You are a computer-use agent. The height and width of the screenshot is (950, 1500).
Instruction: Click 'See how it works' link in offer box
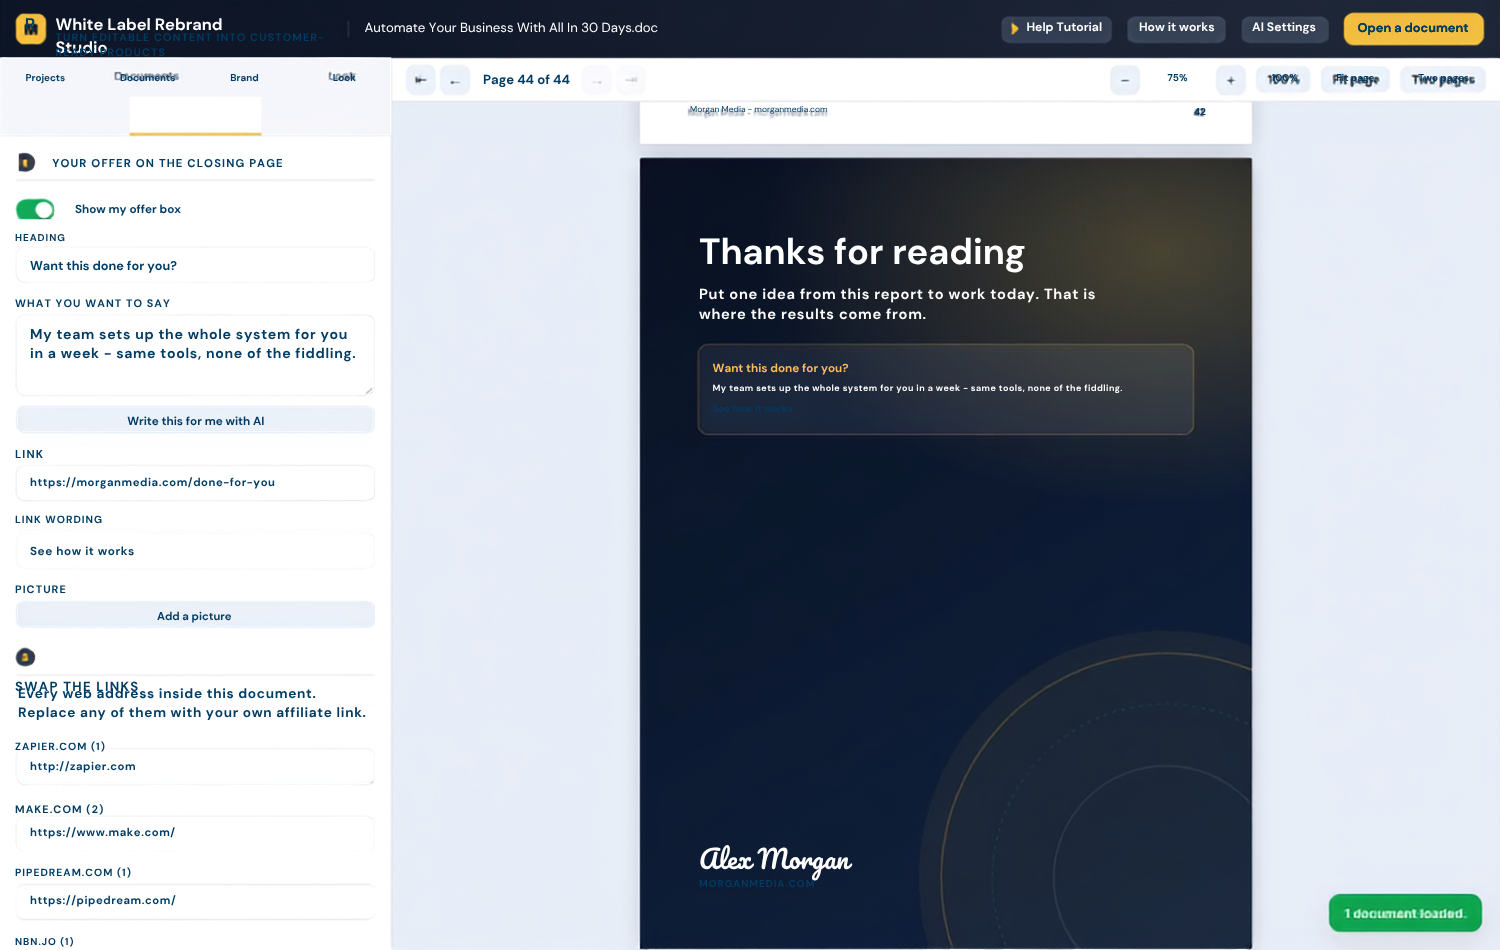pos(752,409)
